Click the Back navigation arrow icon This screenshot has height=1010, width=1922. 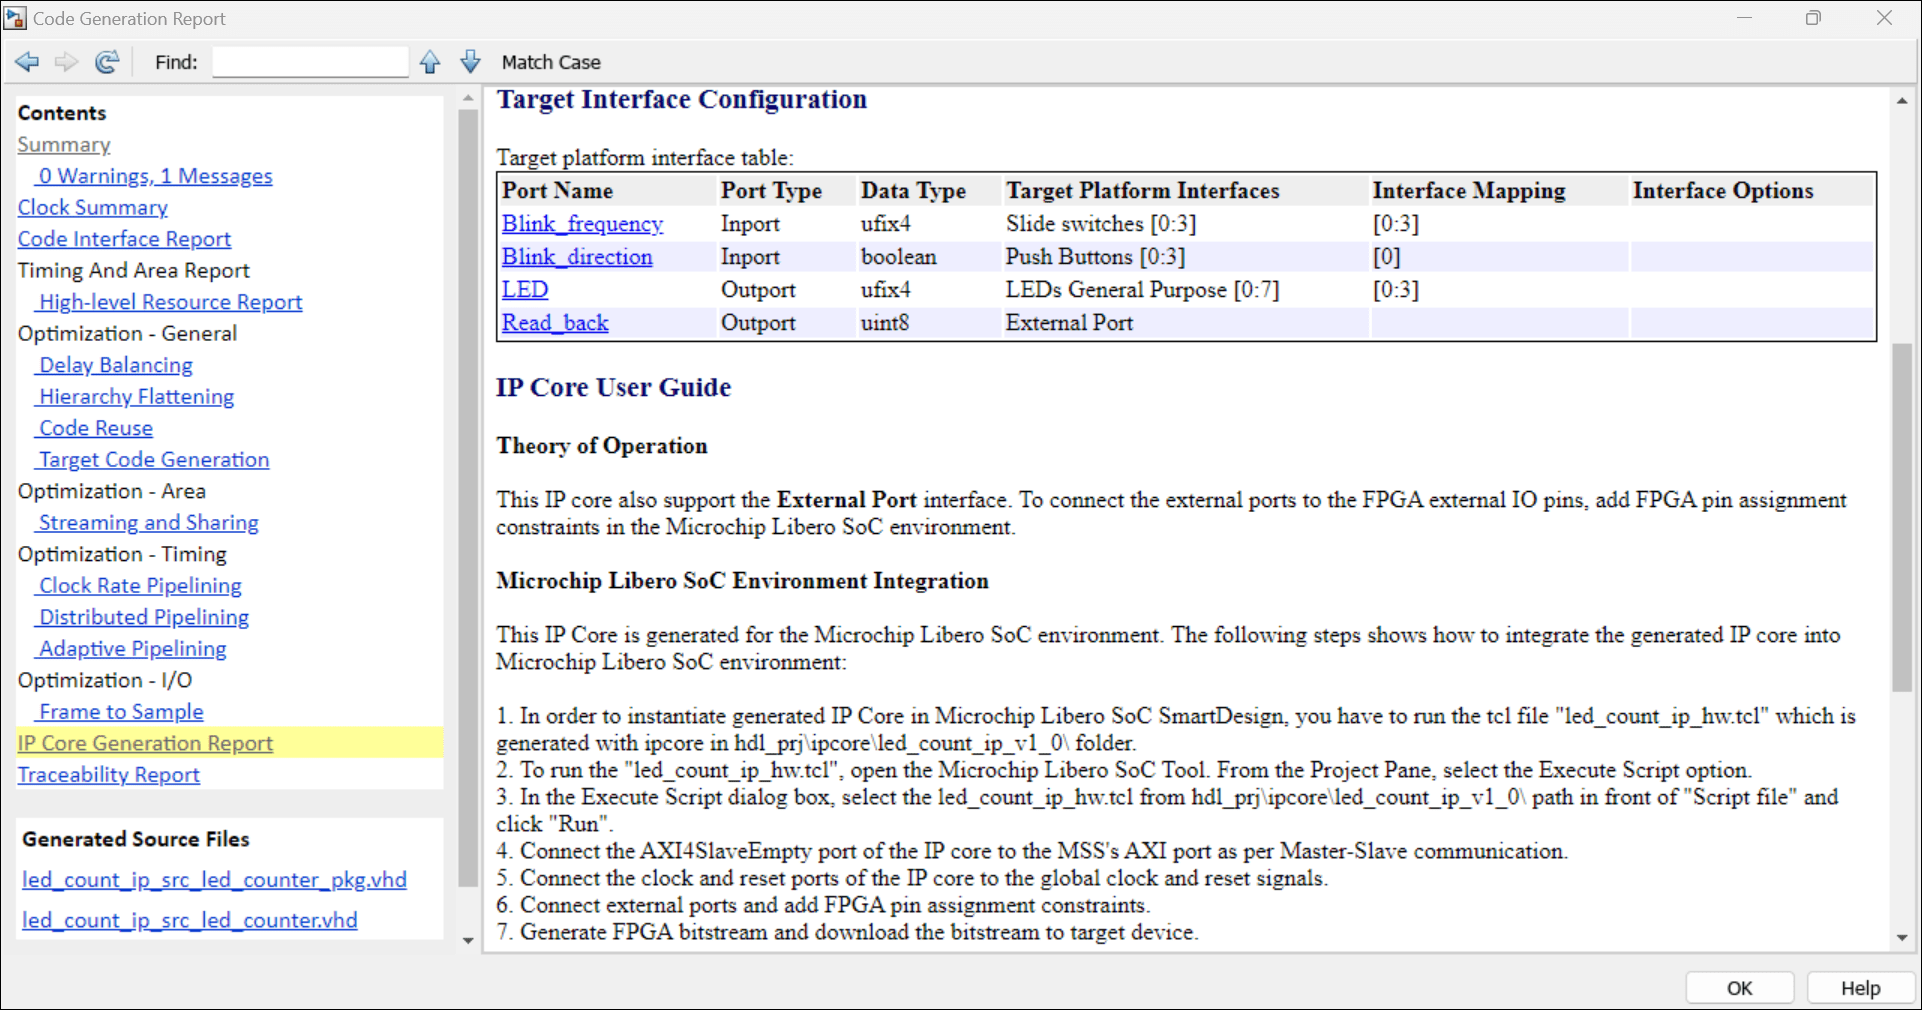coord(27,62)
